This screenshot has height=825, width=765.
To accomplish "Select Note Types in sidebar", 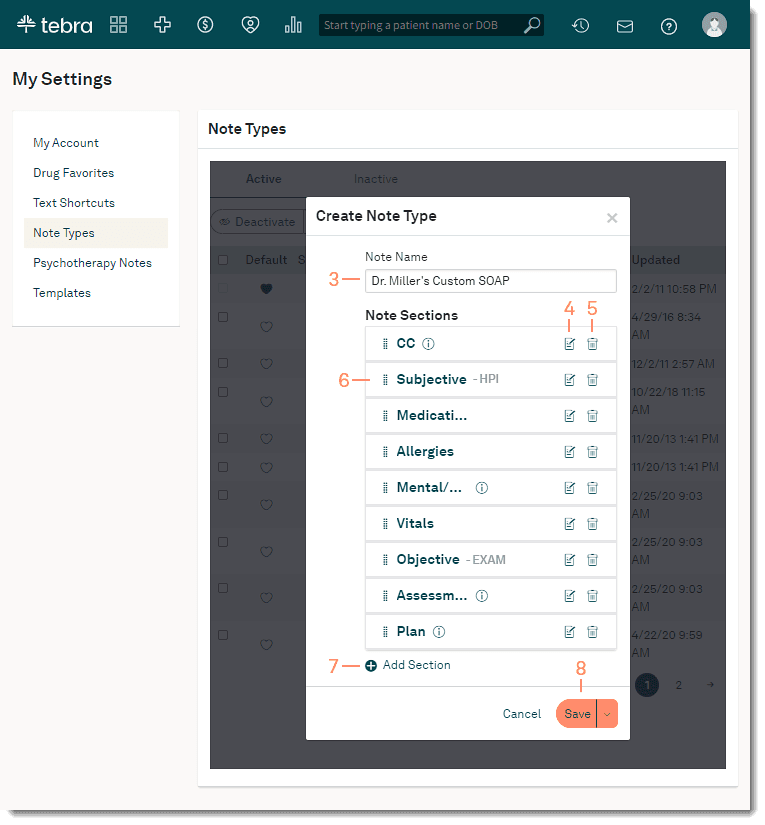I will [96, 233].
